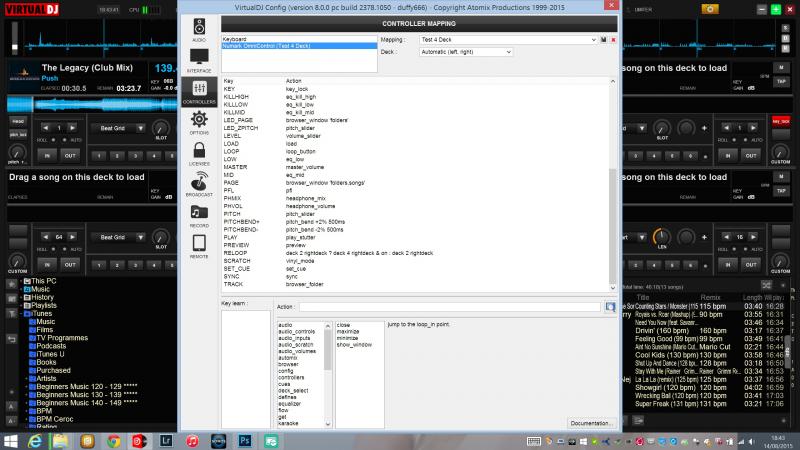
Task: Click the action browse icon beside Action field
Action: click(610, 307)
